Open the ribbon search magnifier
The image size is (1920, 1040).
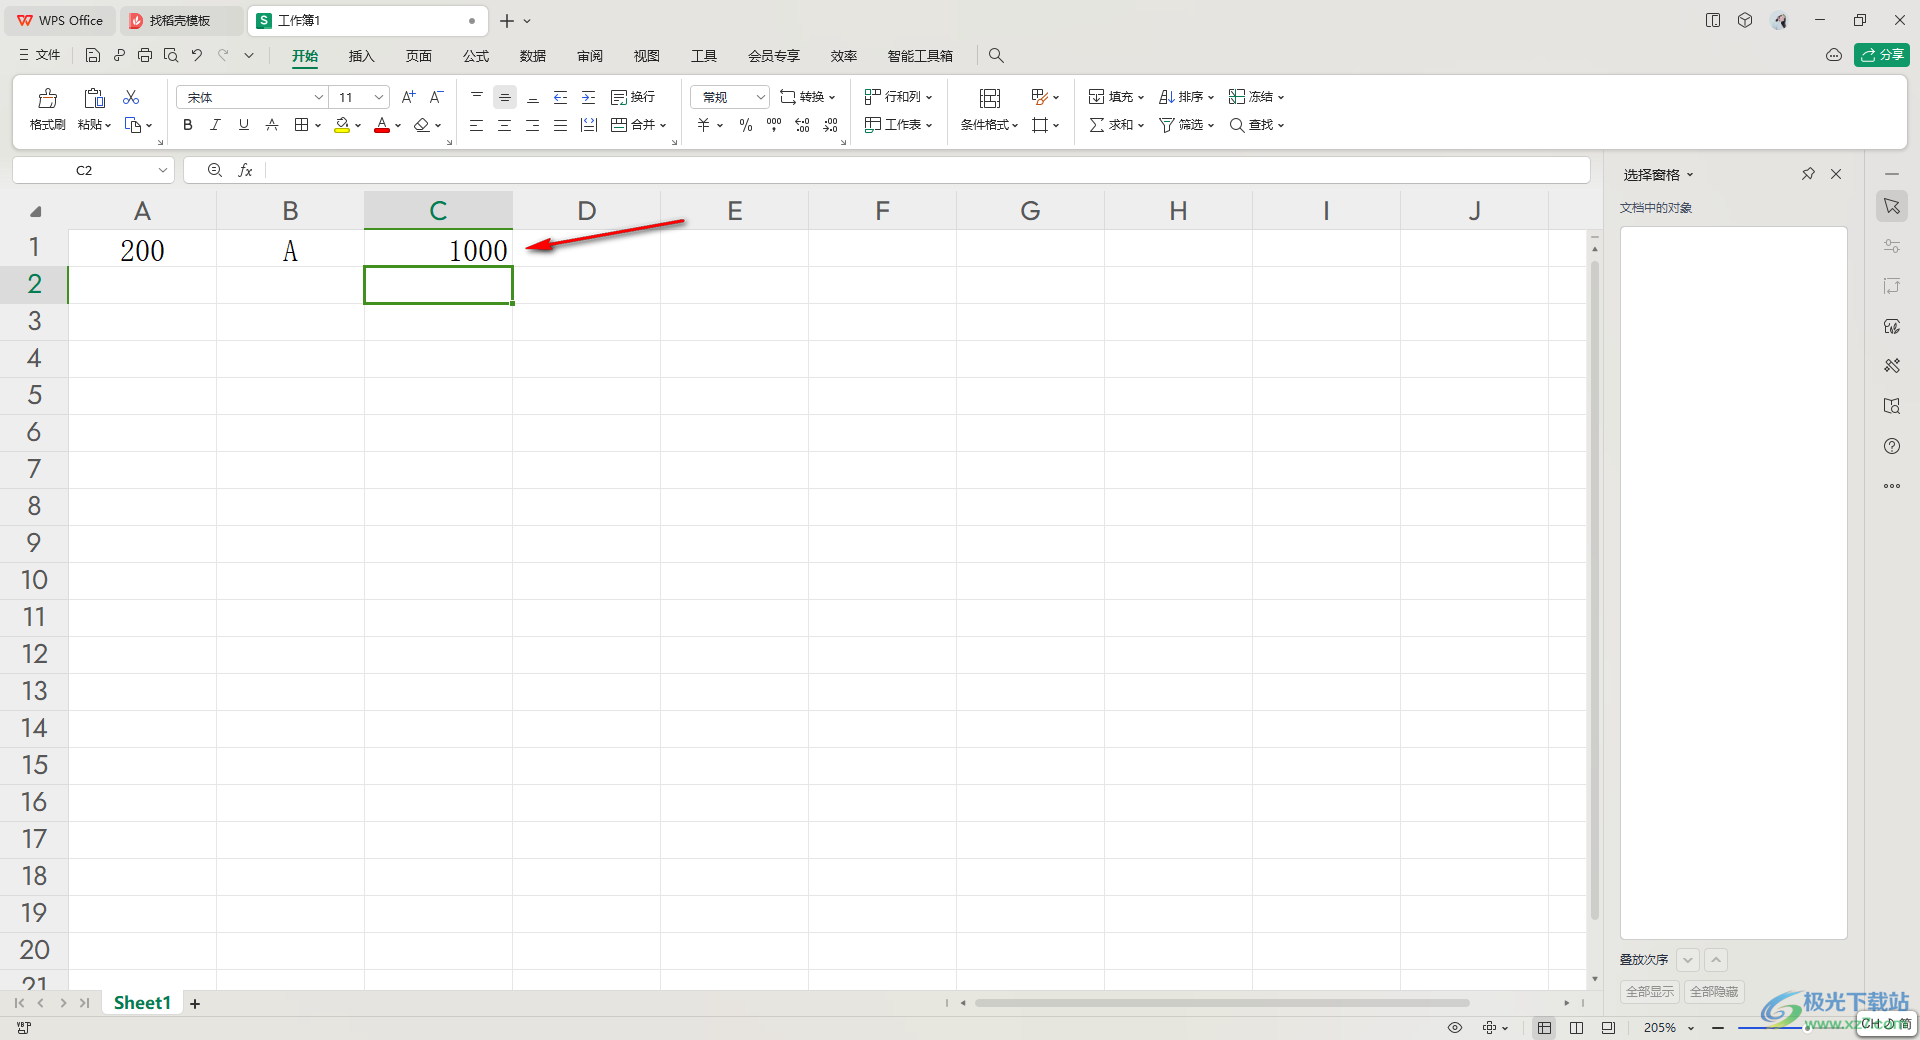[996, 55]
